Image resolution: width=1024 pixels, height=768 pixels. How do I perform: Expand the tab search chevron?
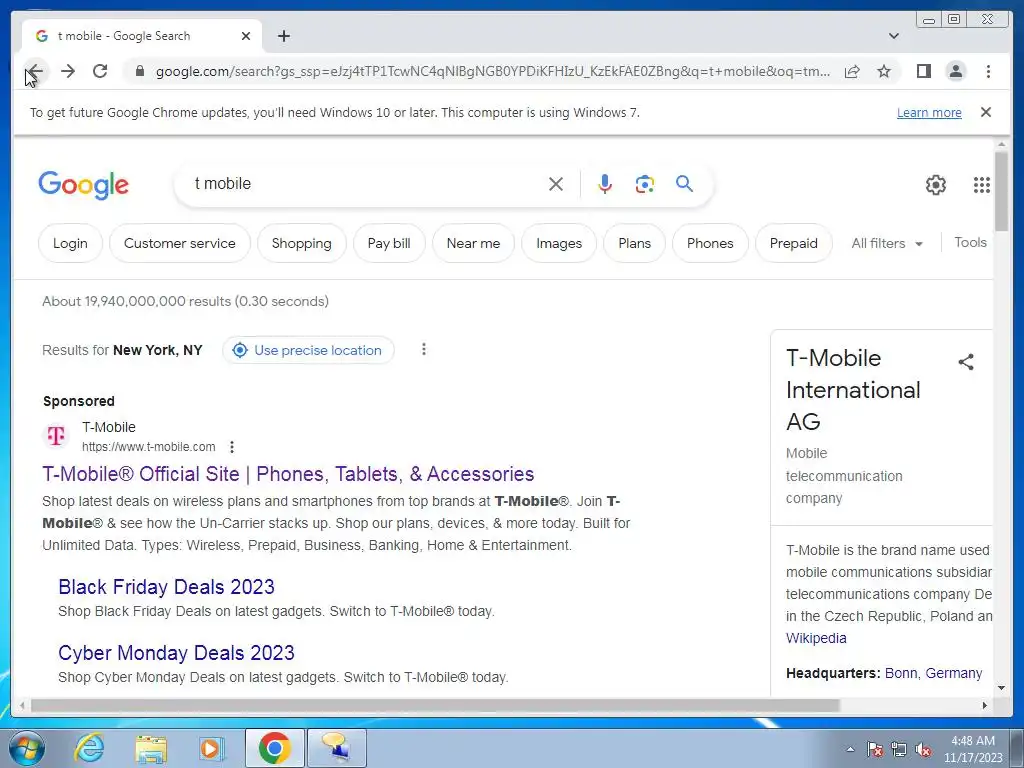[894, 36]
